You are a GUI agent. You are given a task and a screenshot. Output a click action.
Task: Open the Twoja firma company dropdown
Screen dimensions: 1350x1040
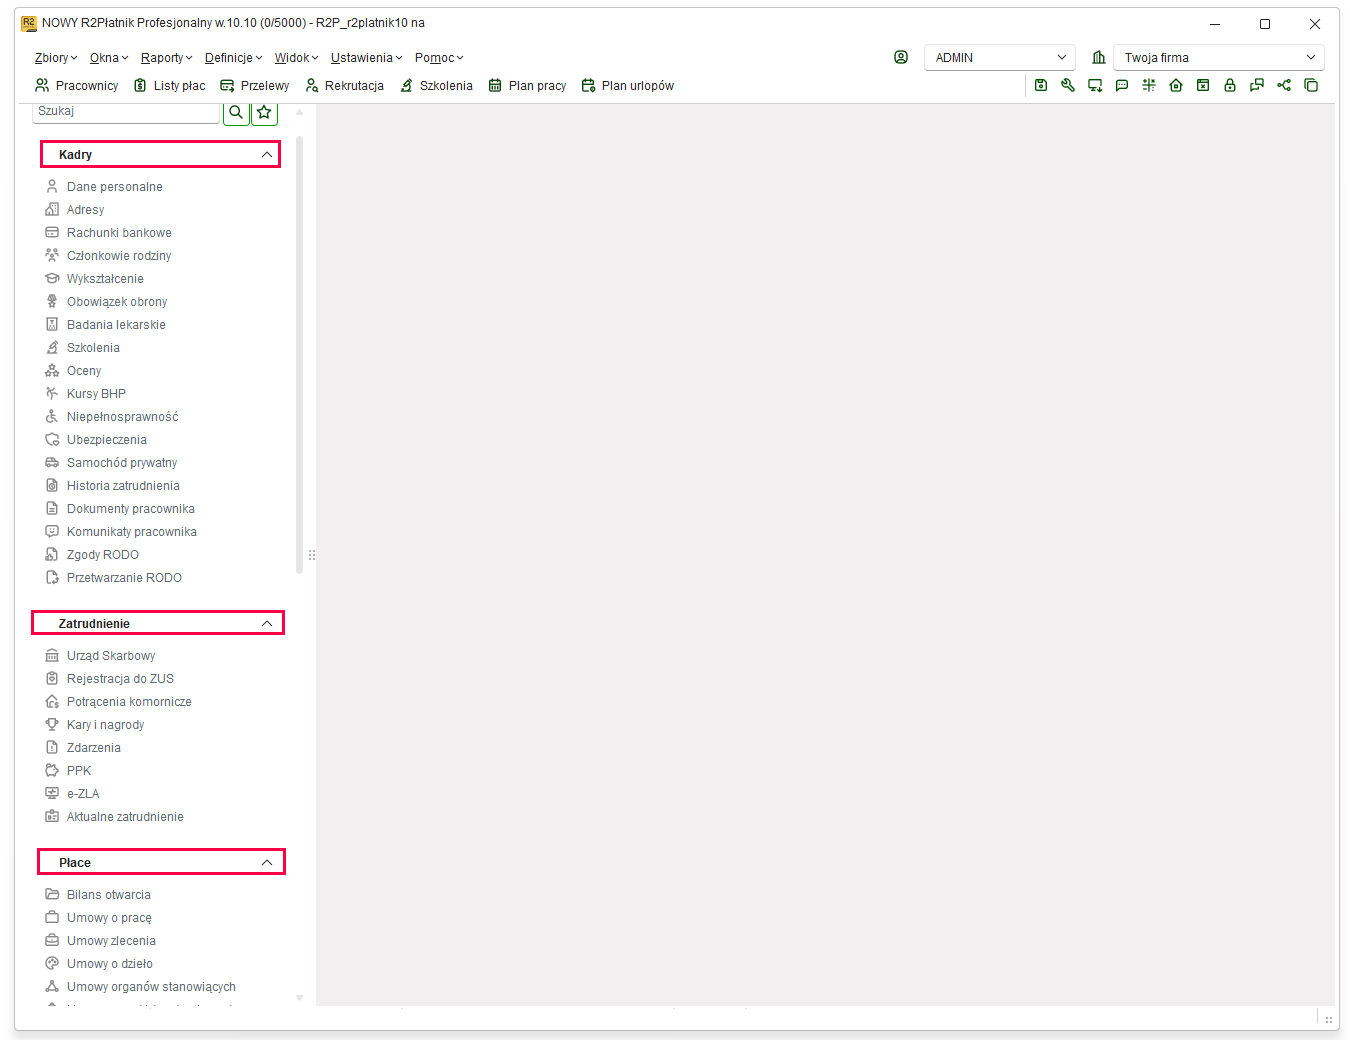(1219, 58)
